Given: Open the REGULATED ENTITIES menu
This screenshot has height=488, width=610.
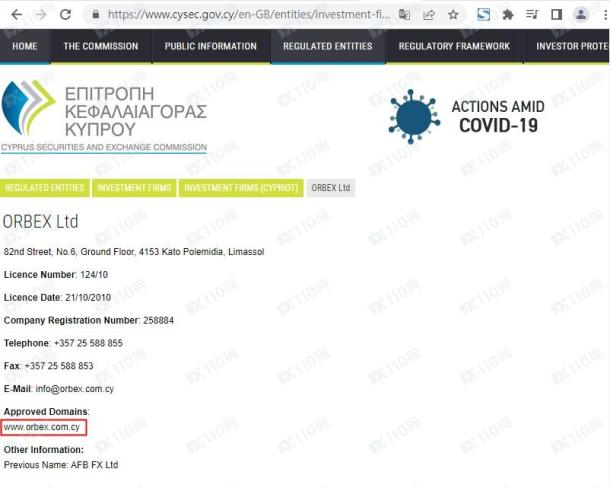Looking at the screenshot, I should 328,46.
